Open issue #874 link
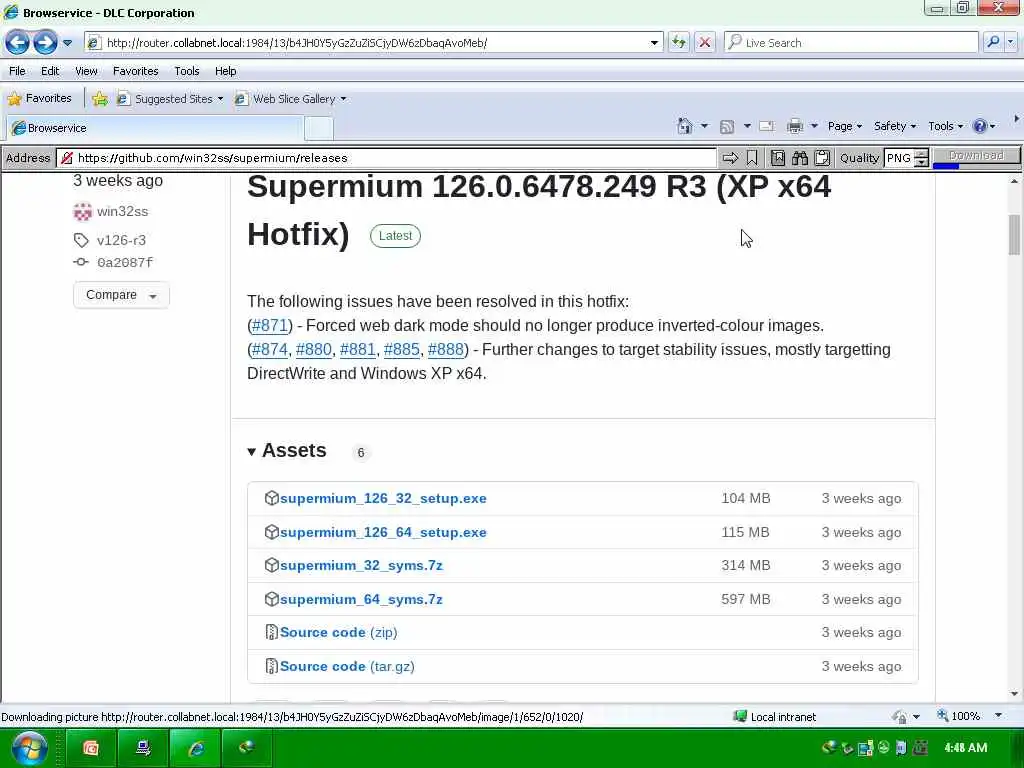Viewport: 1024px width, 768px height. (270, 350)
